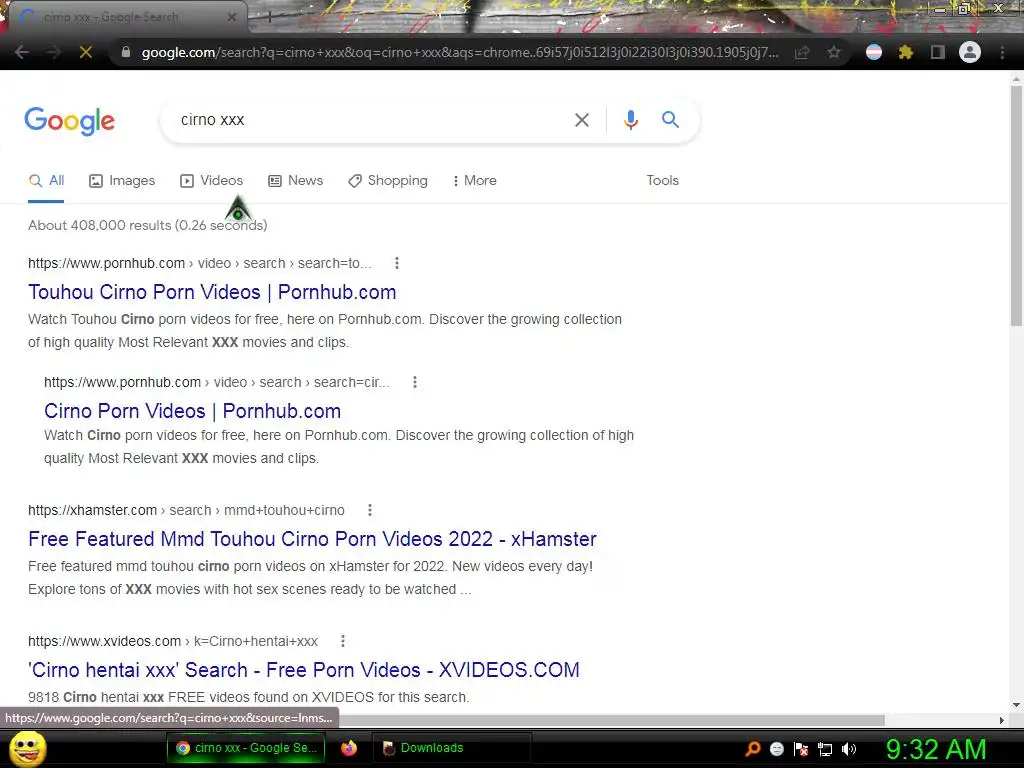Click the scroll-up arrow of the page scrollbar

pyautogui.click(x=1016, y=79)
